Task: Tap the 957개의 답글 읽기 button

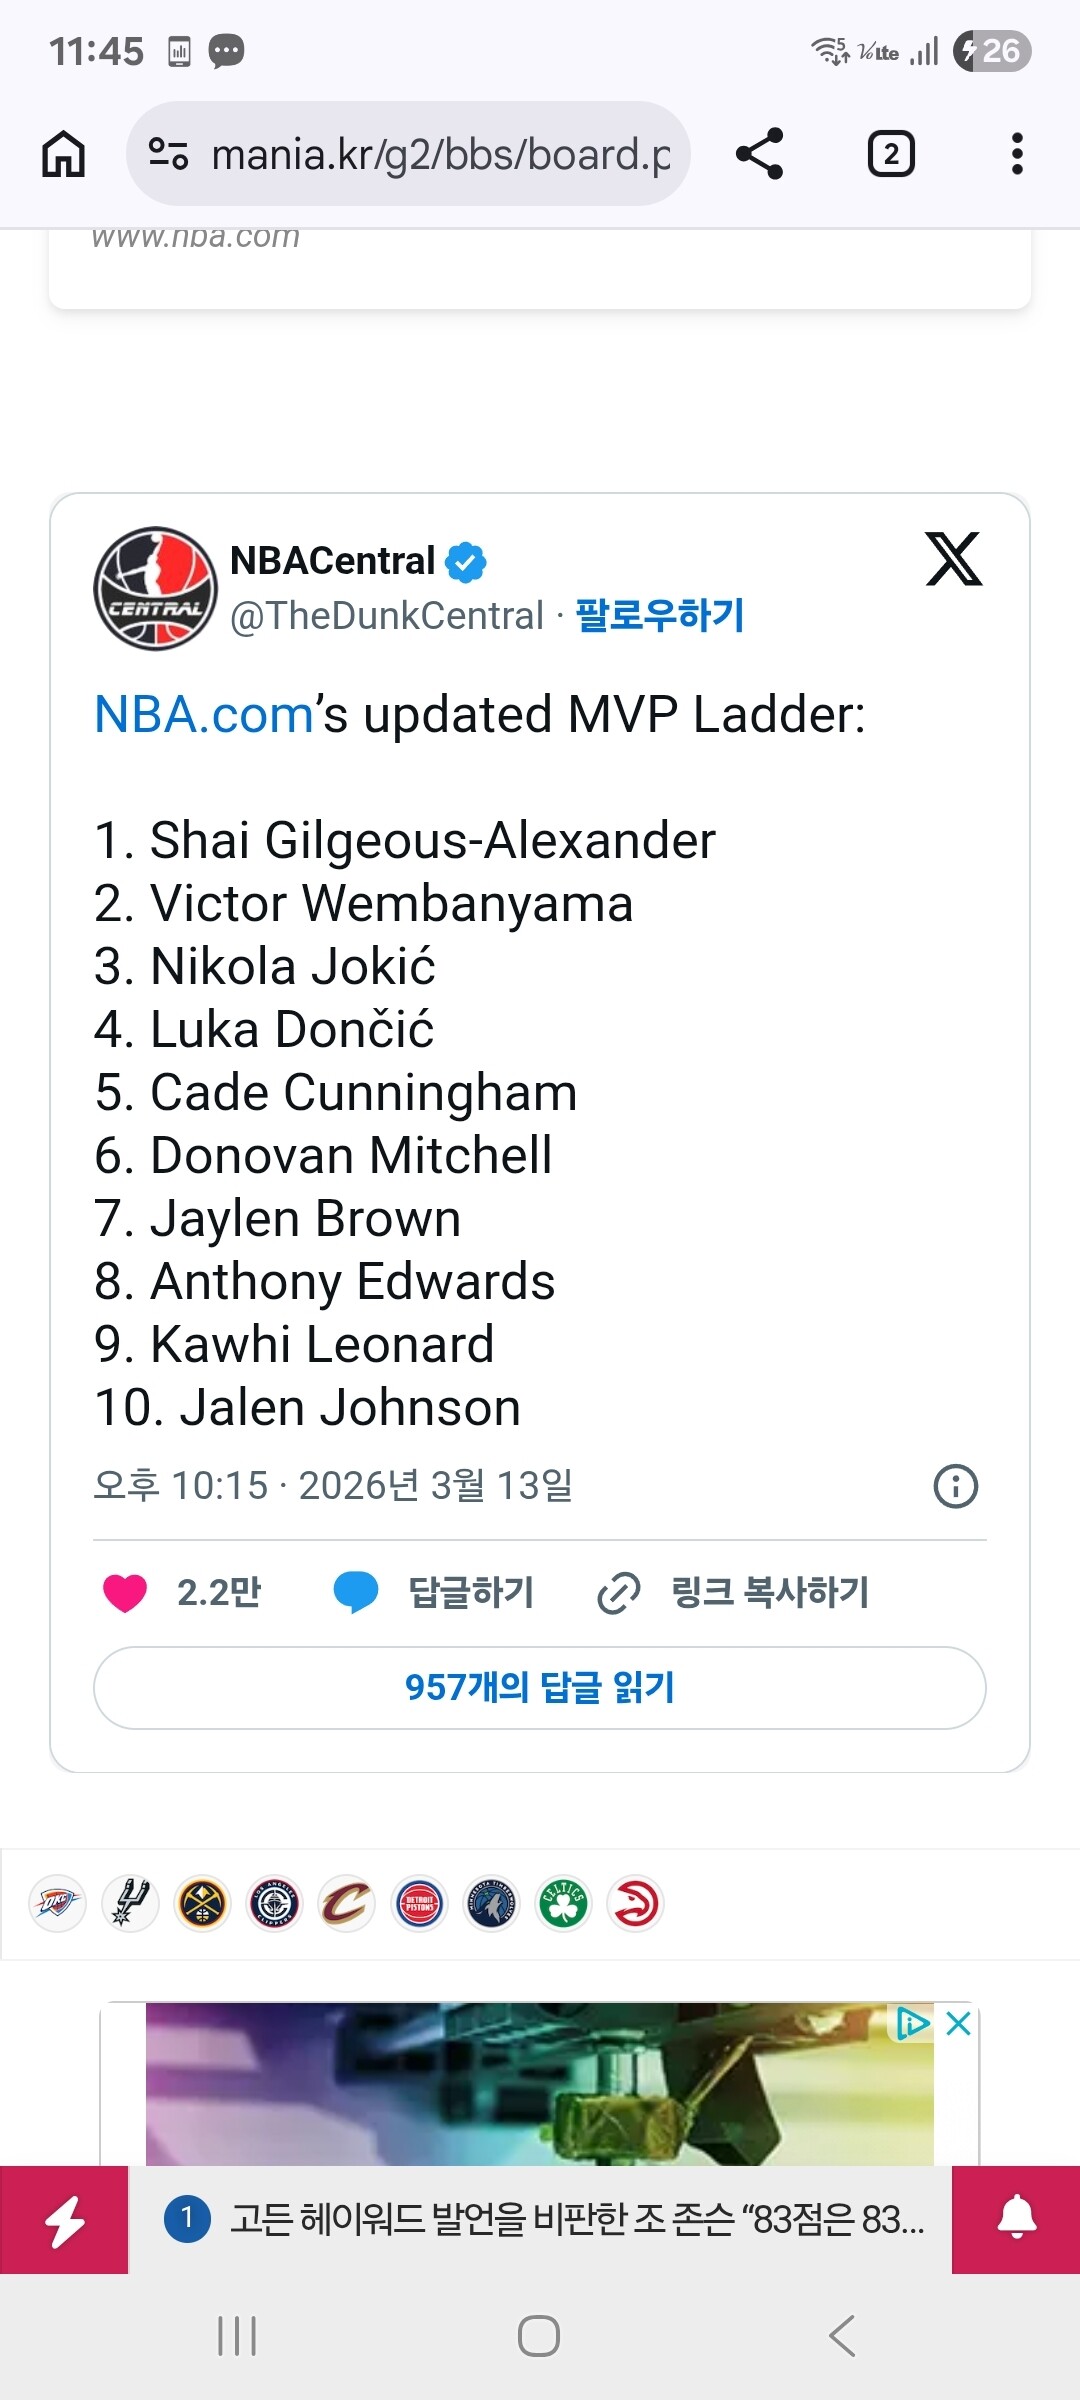Action: (540, 1688)
